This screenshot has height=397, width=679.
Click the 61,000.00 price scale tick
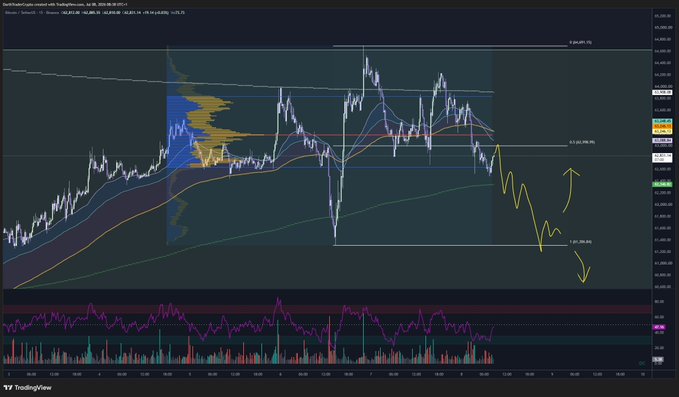pos(663,263)
